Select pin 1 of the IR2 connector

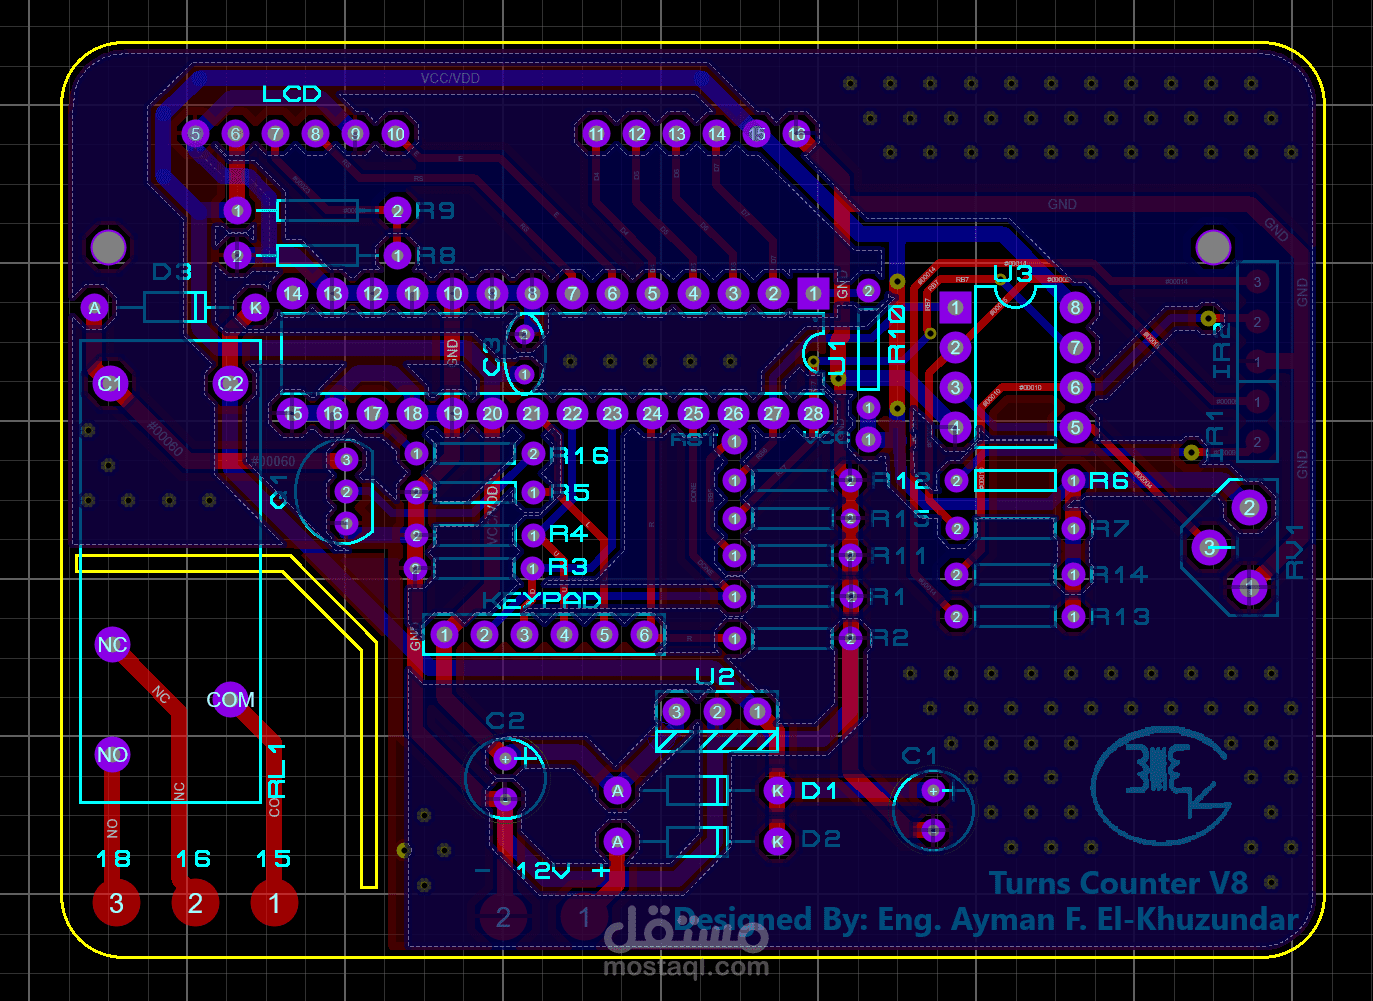tap(1256, 362)
